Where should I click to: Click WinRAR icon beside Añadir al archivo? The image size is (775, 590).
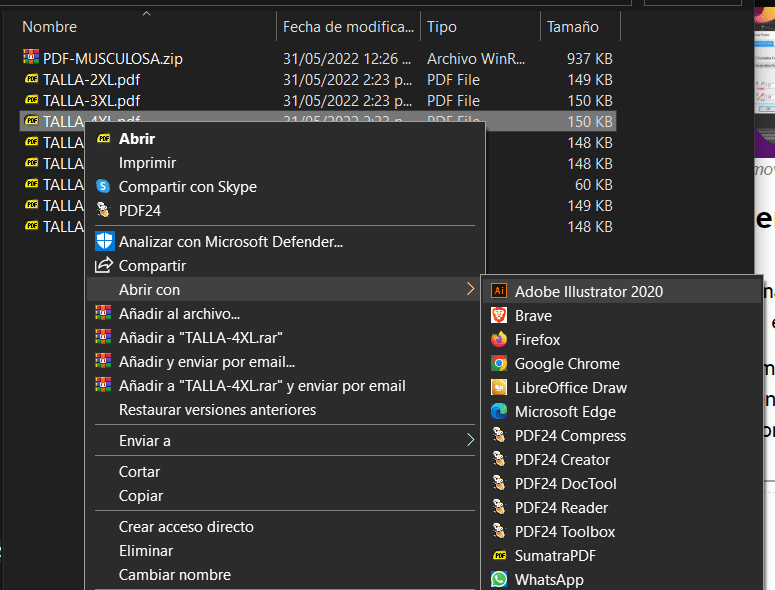click(103, 313)
